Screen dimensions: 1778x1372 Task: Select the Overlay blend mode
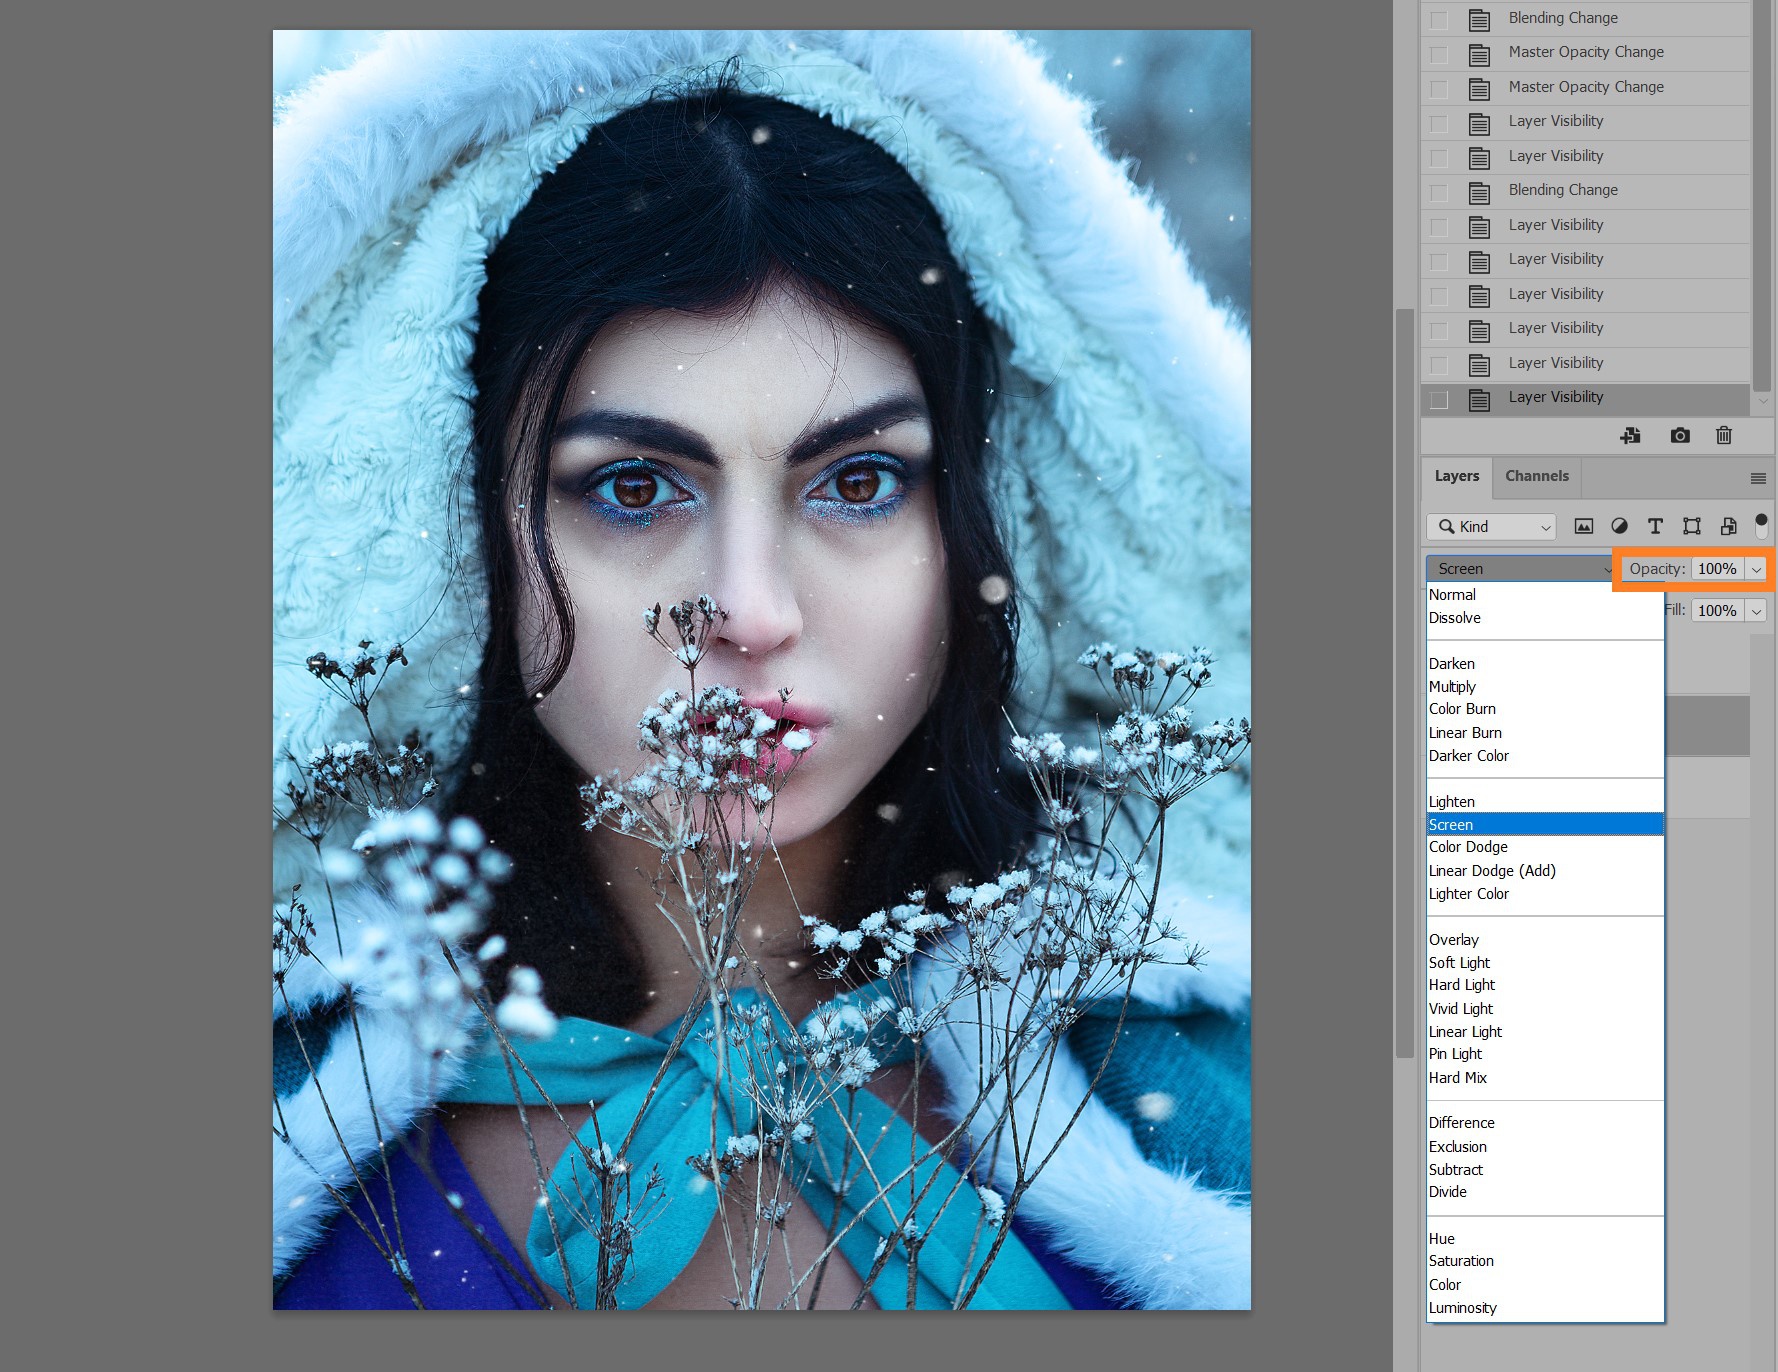click(1454, 939)
